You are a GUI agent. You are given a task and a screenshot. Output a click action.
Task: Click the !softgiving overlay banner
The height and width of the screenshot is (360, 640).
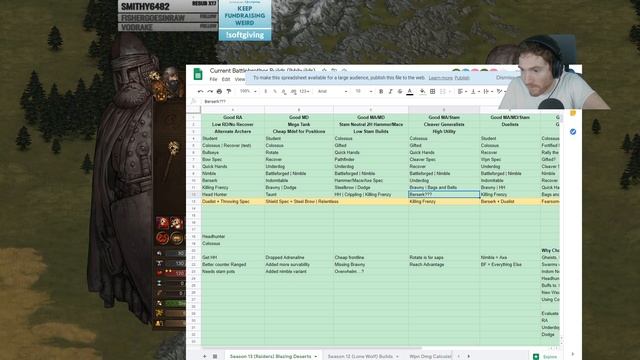click(245, 35)
